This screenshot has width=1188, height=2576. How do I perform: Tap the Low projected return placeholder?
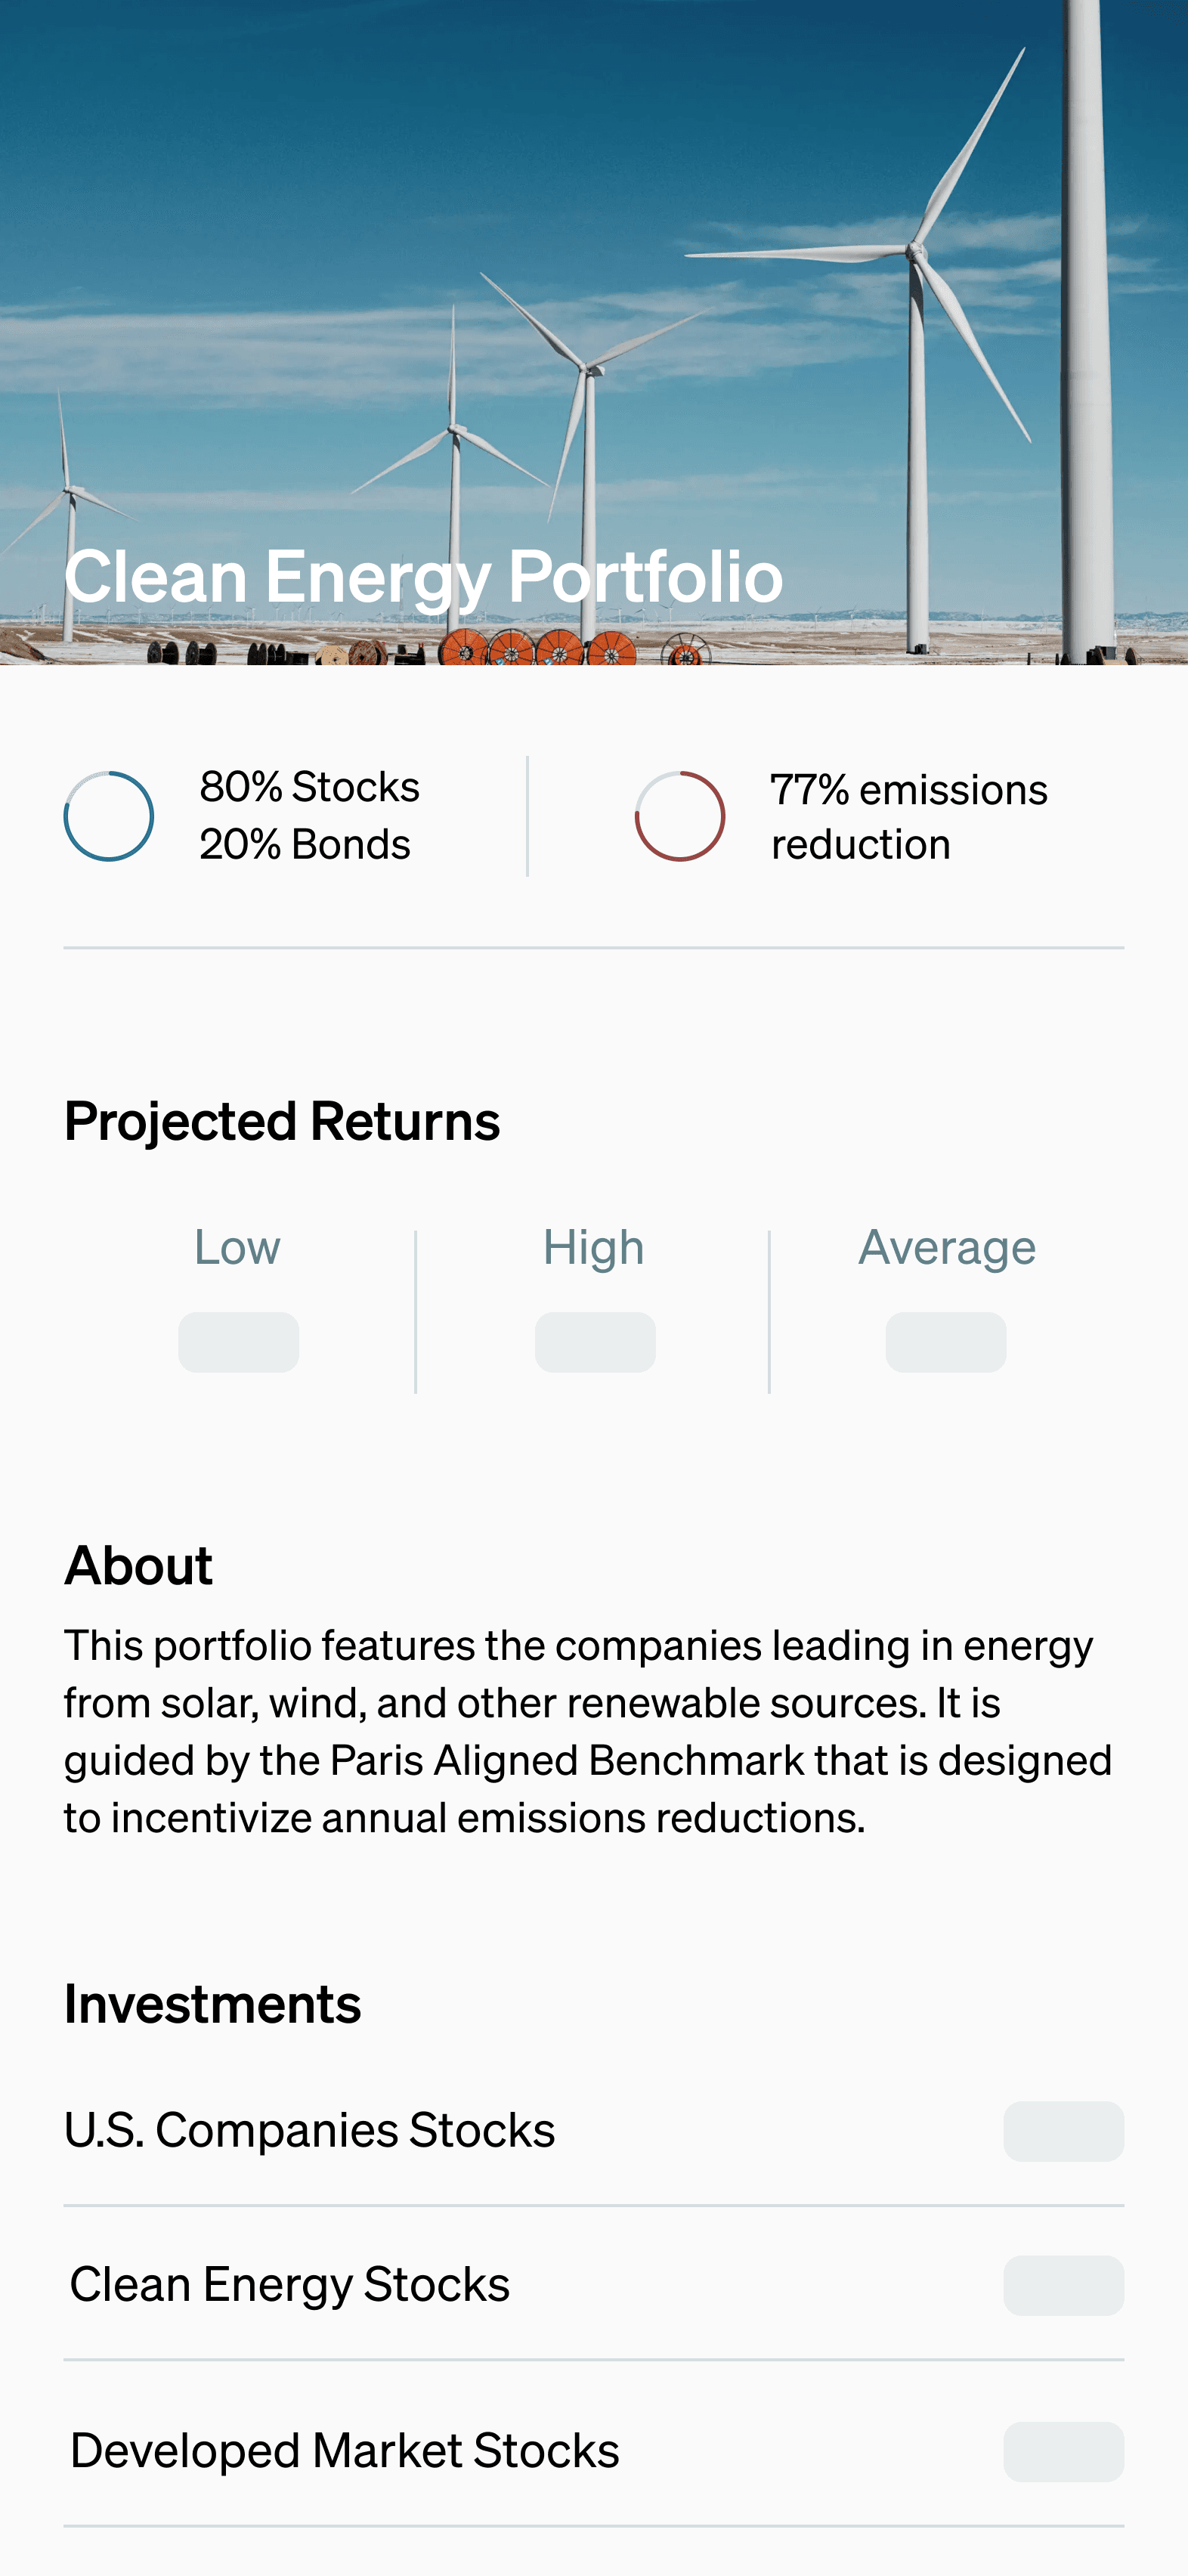click(239, 1342)
